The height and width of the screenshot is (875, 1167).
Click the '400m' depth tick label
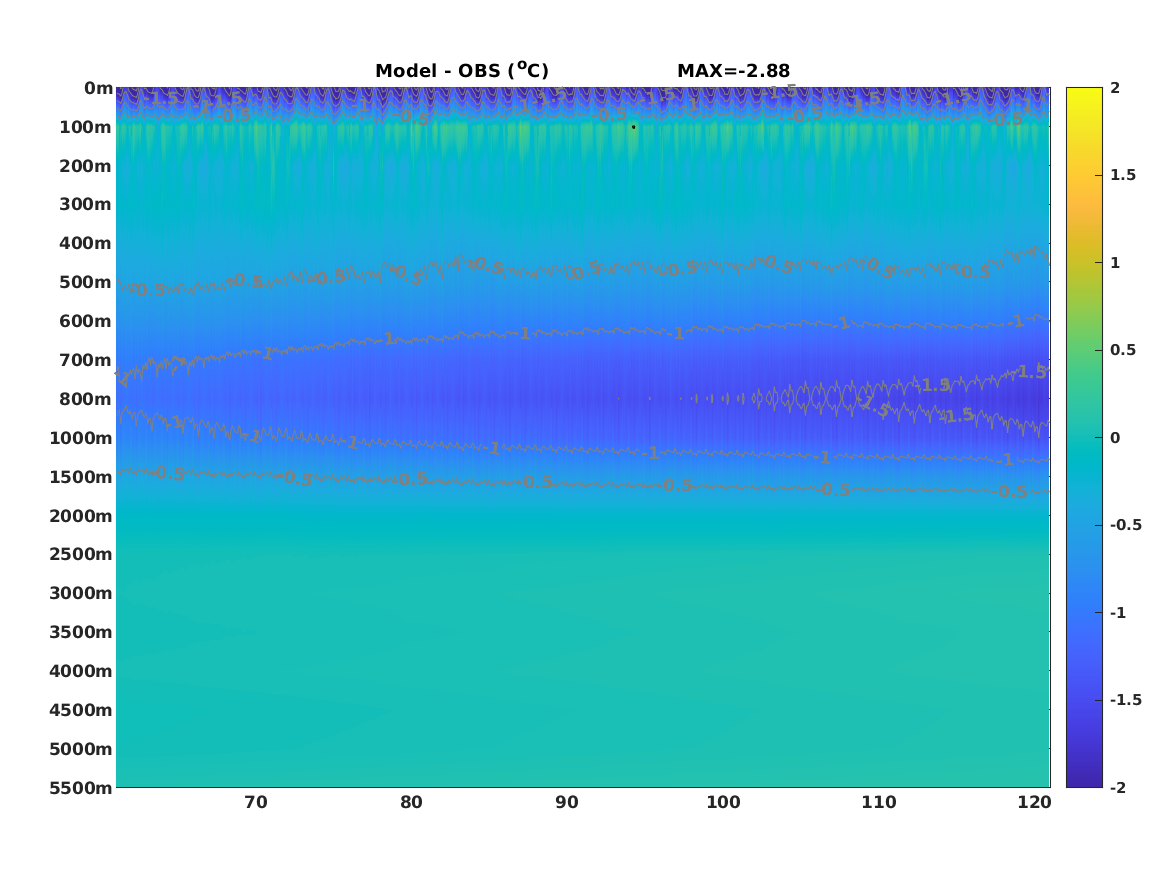pos(85,243)
